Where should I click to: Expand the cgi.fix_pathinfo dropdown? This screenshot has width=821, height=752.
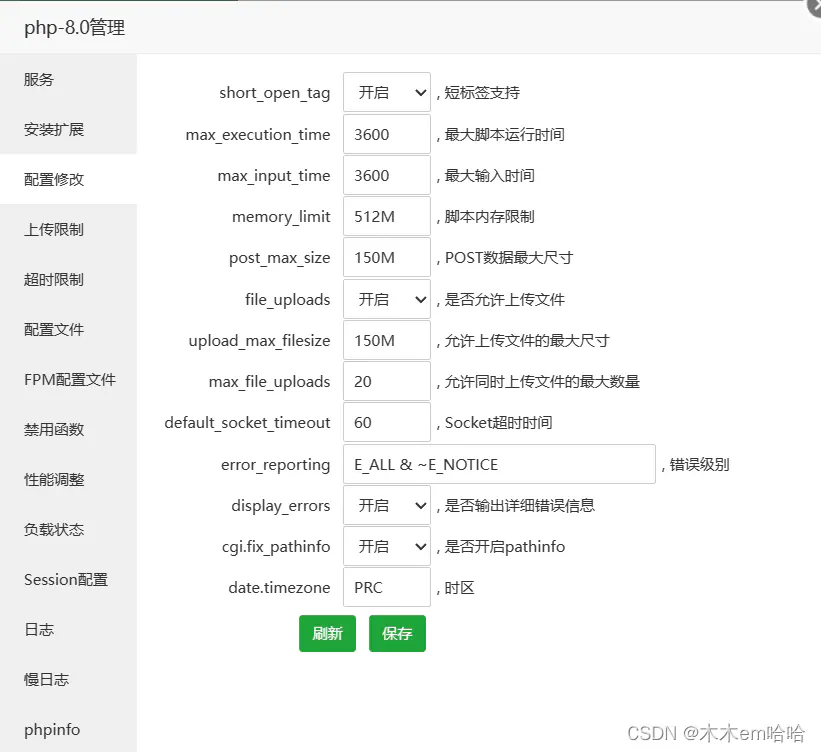(387, 546)
